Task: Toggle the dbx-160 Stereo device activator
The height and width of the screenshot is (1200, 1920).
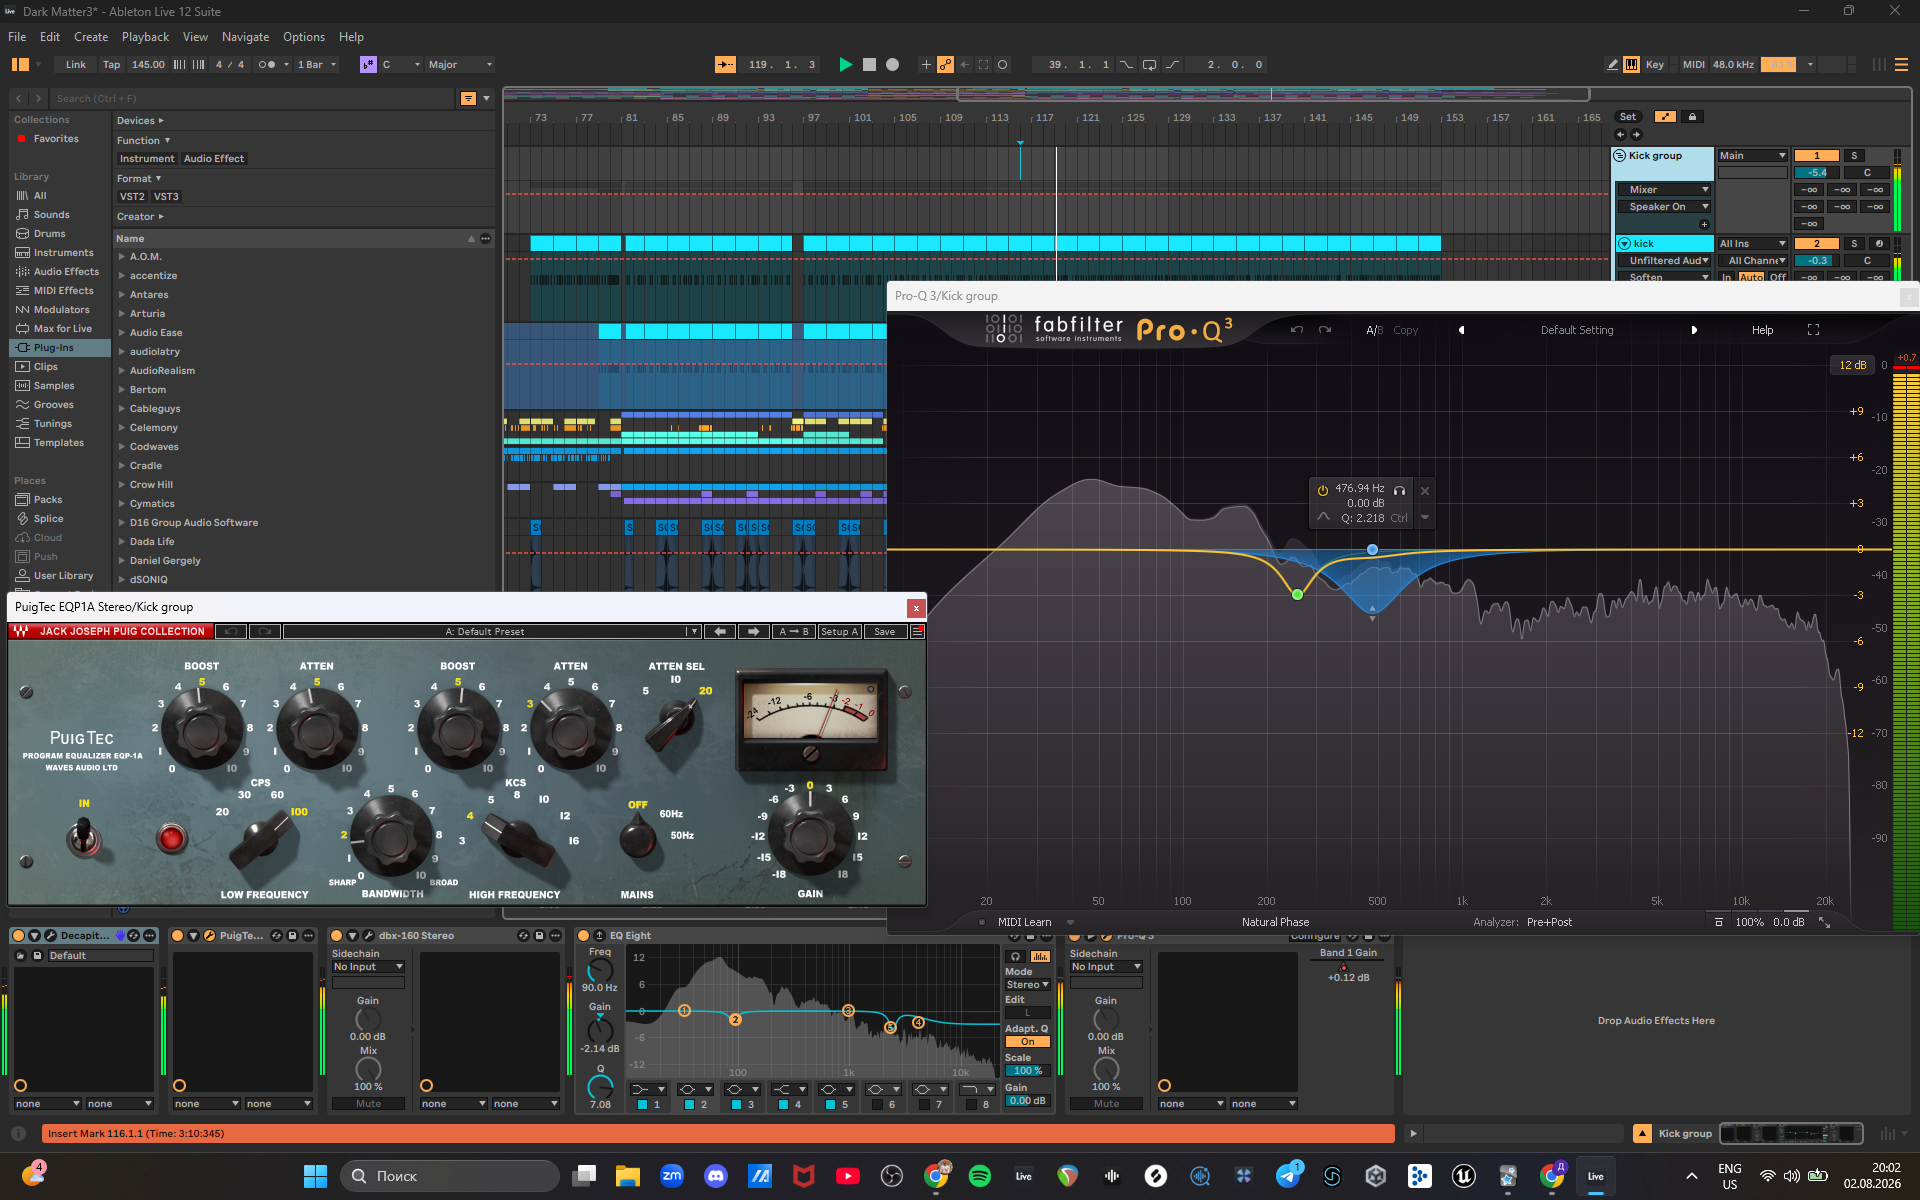Action: click(x=337, y=936)
